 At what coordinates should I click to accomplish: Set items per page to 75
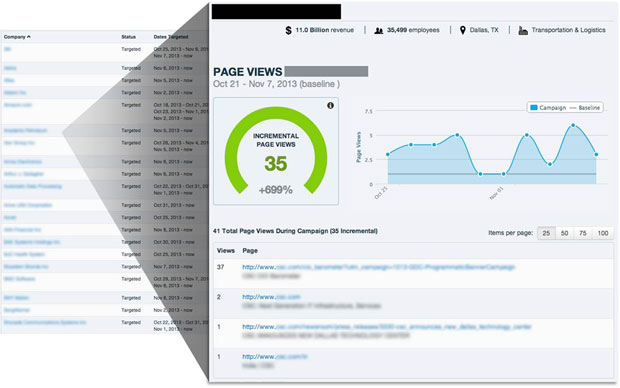(x=583, y=233)
